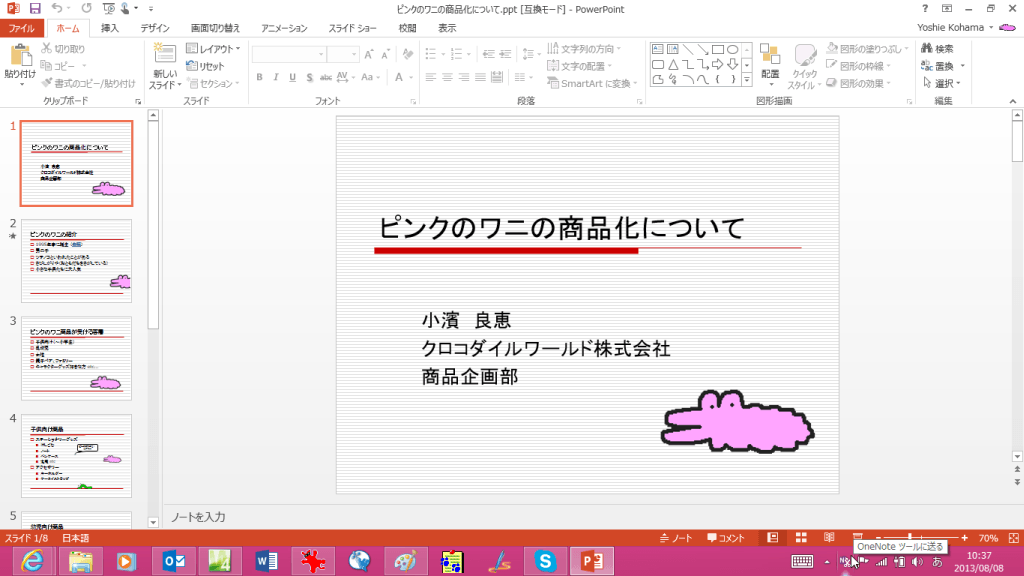Switch to the アニメーション (Animations) tab

pyautogui.click(x=284, y=28)
